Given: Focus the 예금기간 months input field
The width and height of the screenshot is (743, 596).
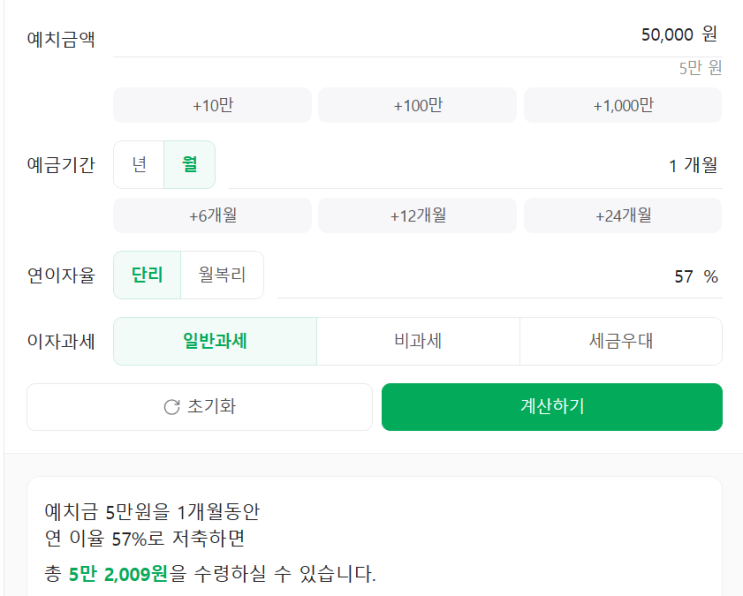Looking at the screenshot, I should [474, 166].
